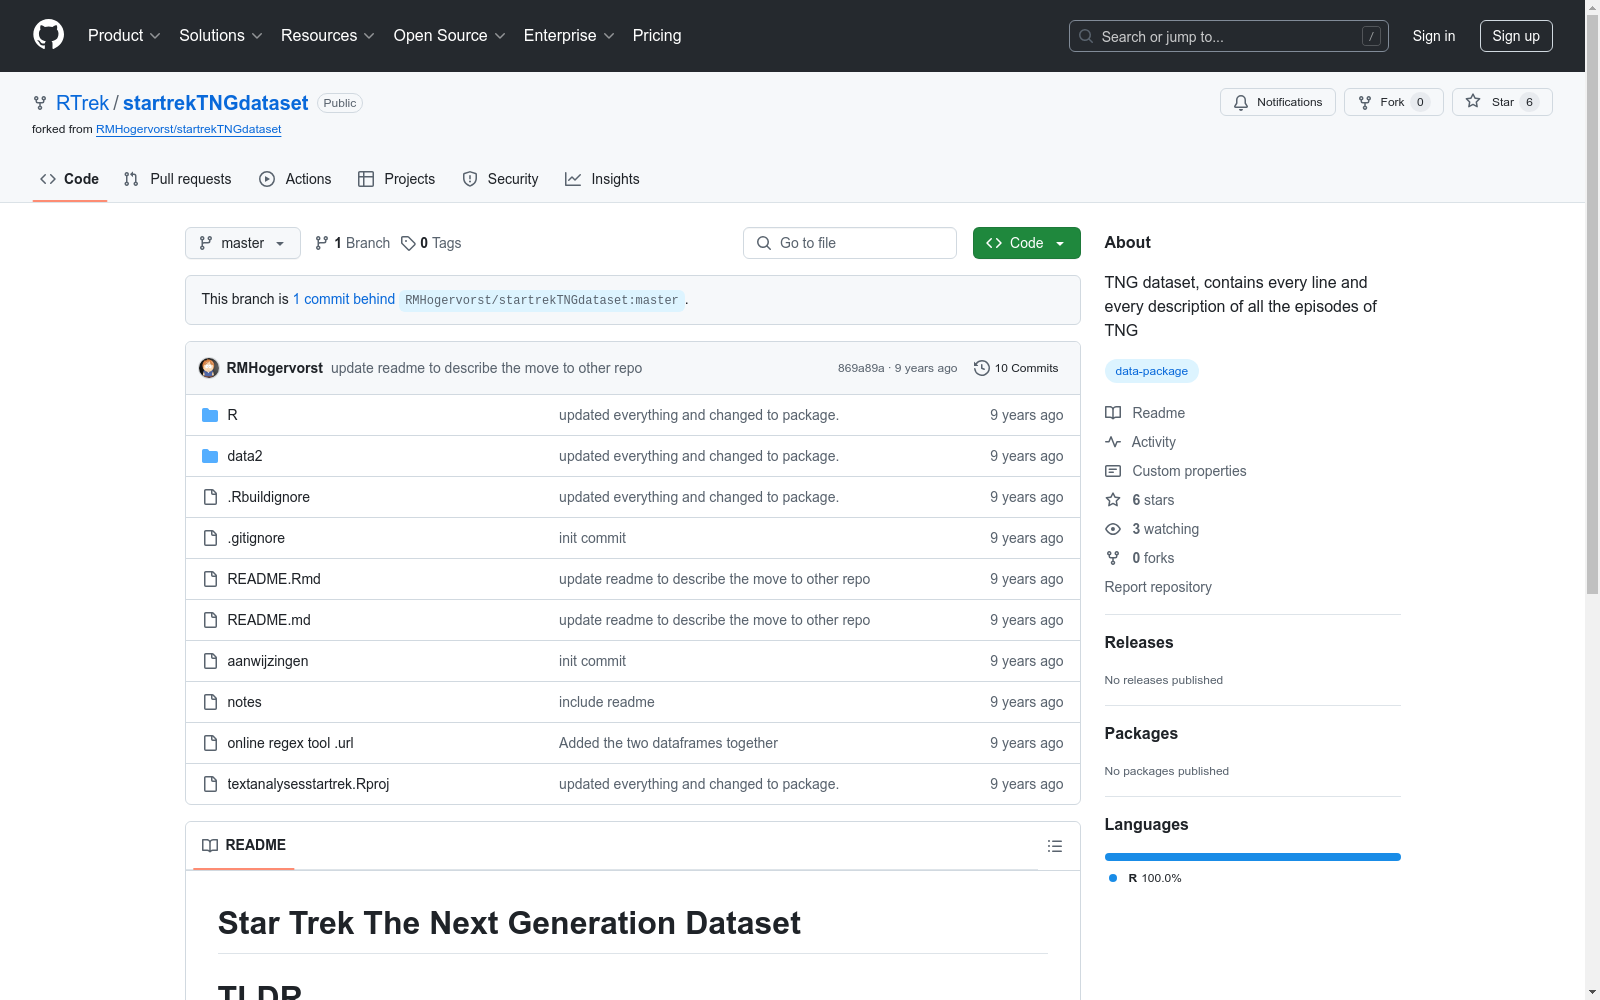The image size is (1600, 1000).
Task: Open the Pull requests tab
Action: pos(178,179)
